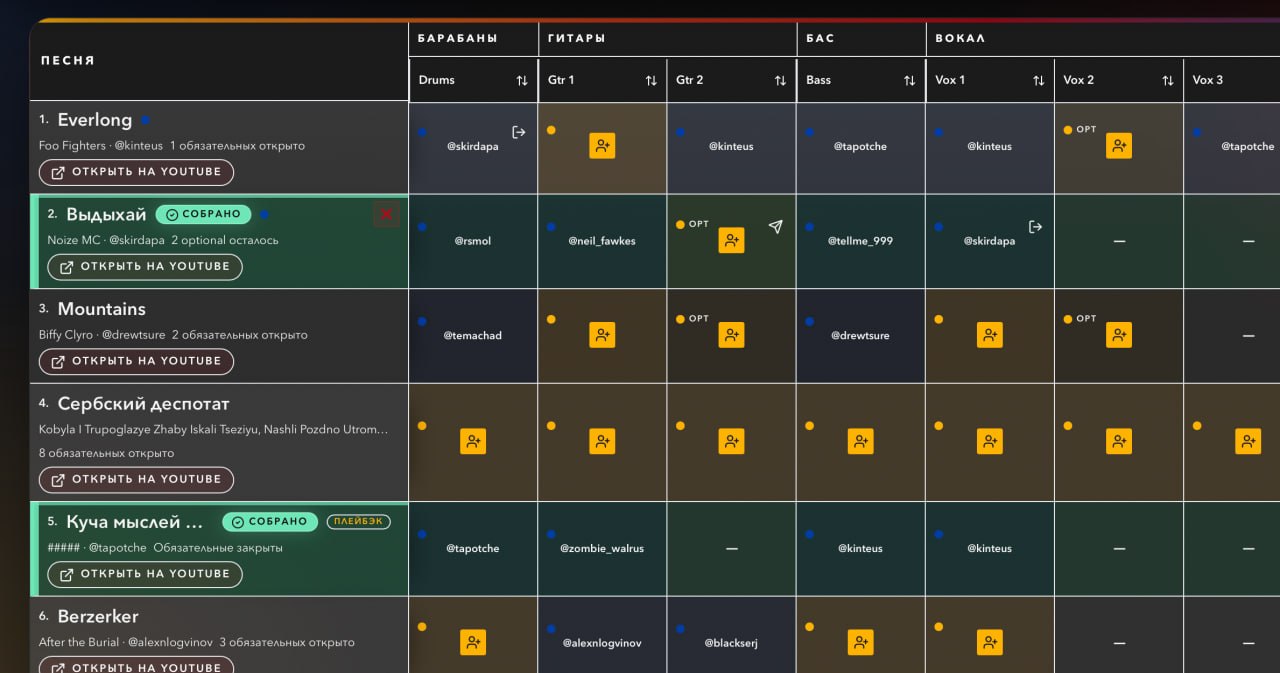Sort by Drums column
This screenshot has width=1280, height=673.
521,80
